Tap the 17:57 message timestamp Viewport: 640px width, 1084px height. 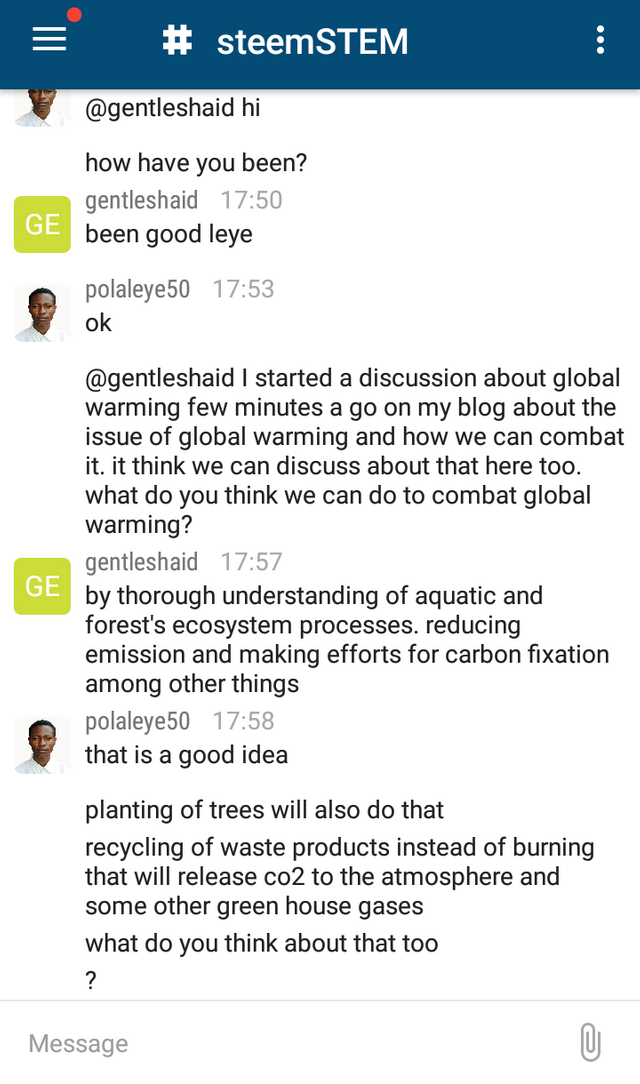[x=251, y=562]
